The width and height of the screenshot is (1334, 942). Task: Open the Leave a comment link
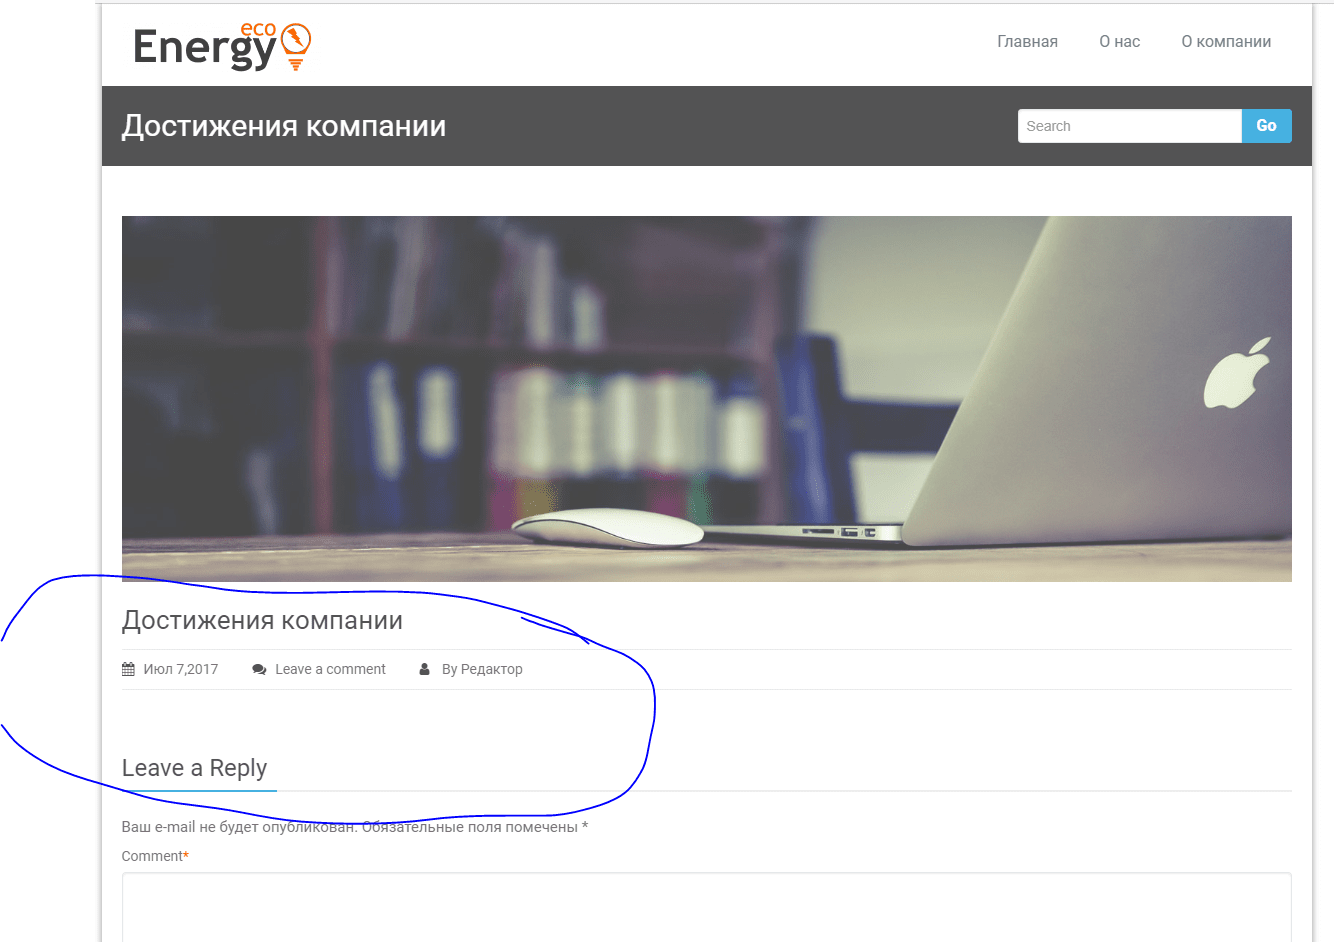tap(330, 669)
